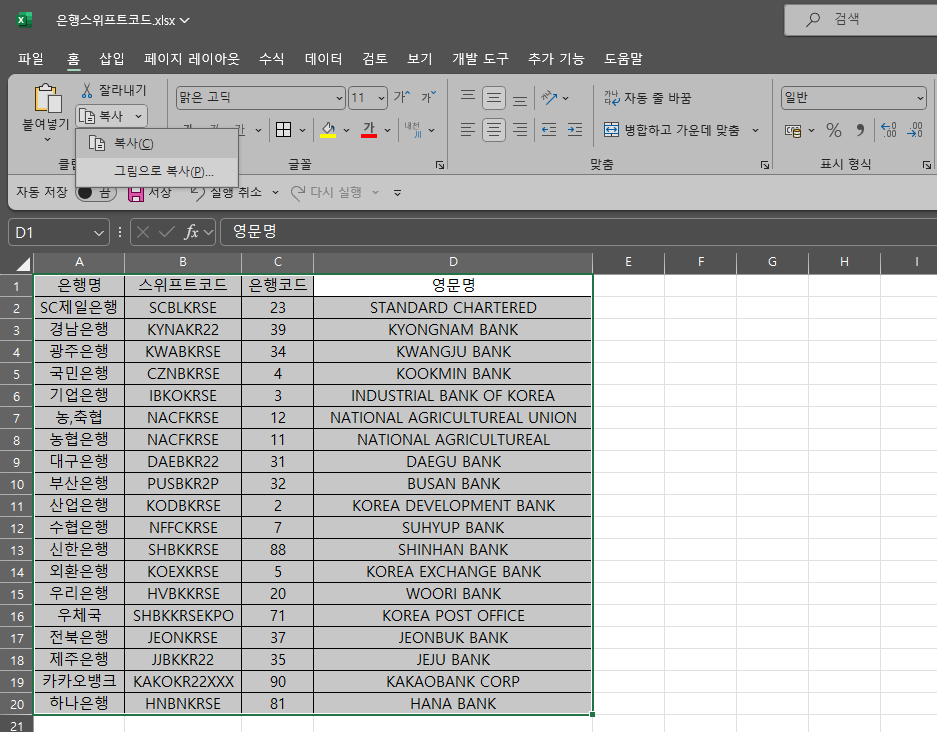Center text horizontally

click(x=494, y=130)
